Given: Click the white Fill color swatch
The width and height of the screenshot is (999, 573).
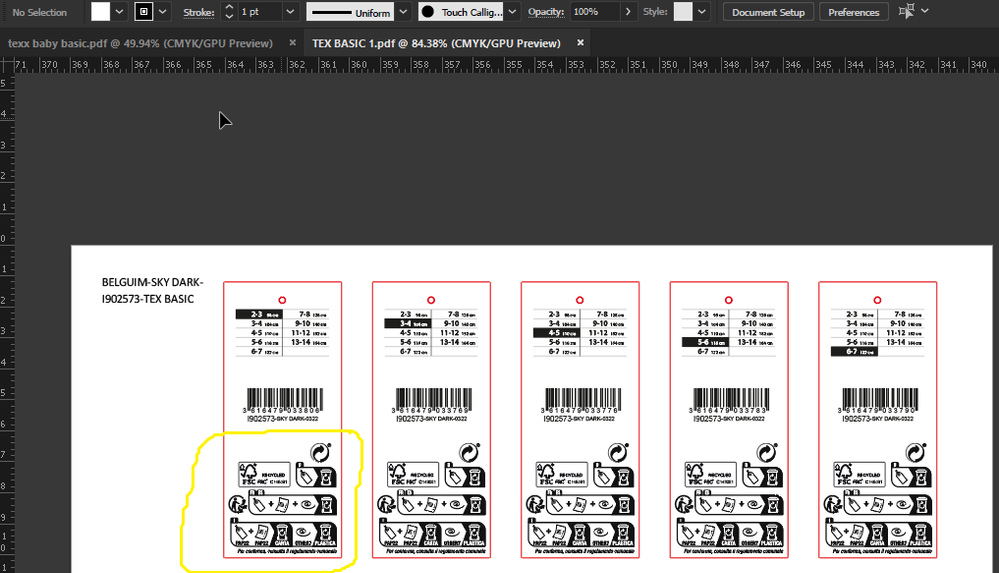Looking at the screenshot, I should pos(101,11).
